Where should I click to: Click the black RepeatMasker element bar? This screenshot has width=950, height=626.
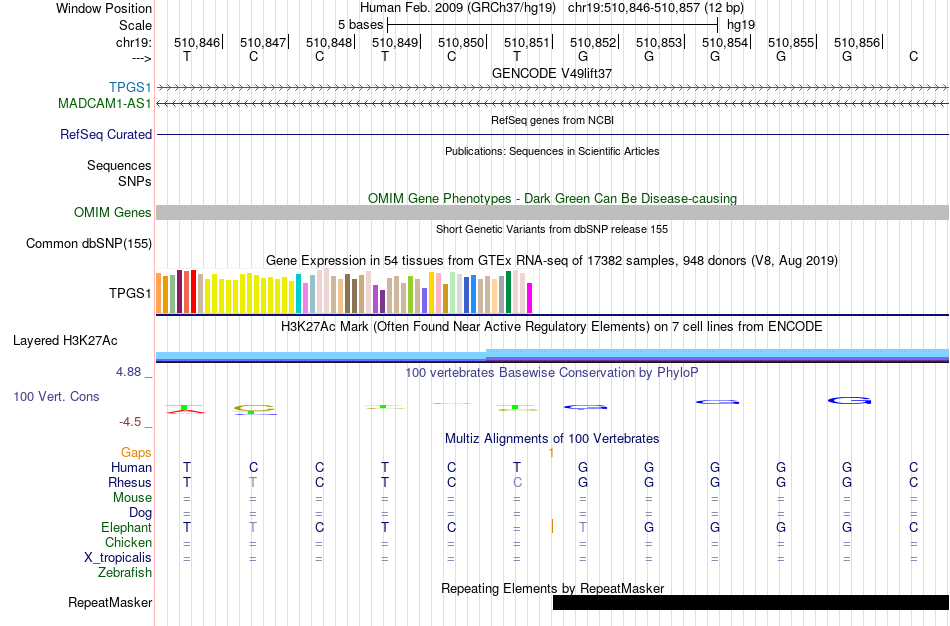(751, 602)
